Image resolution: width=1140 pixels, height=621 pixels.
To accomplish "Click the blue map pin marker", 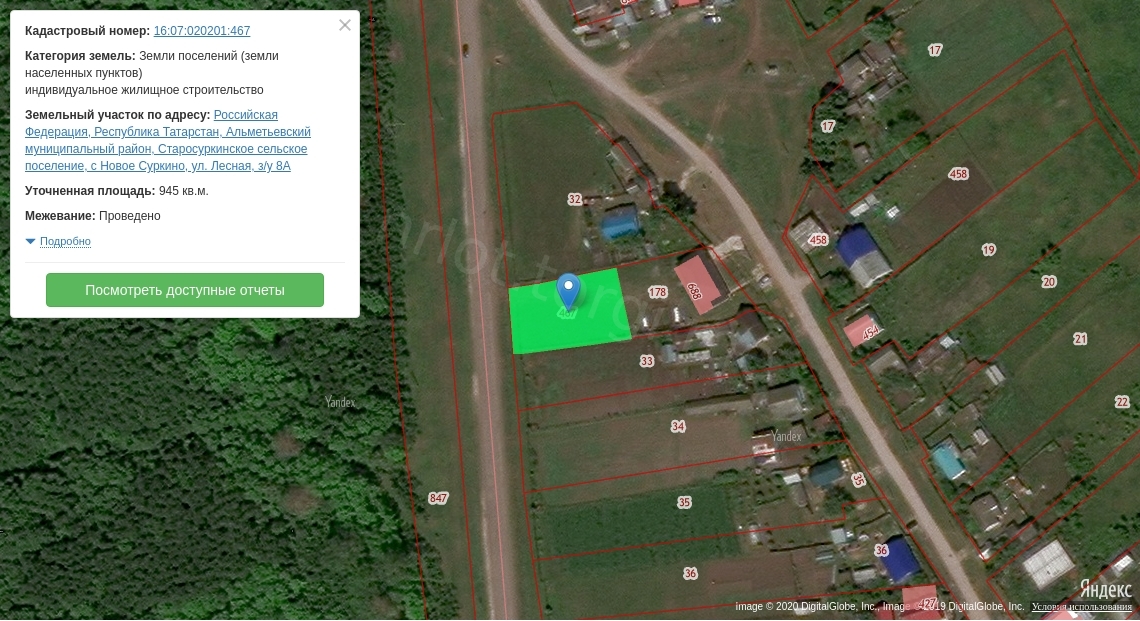I will (x=568, y=289).
